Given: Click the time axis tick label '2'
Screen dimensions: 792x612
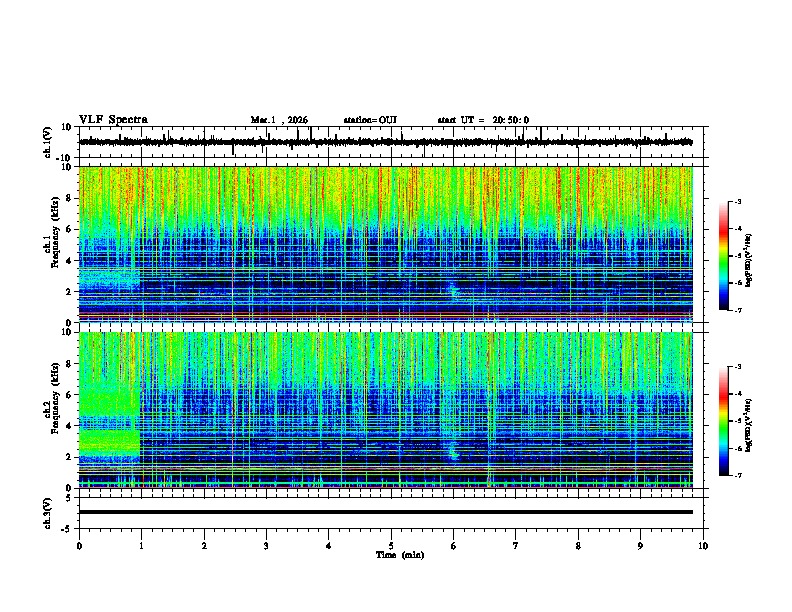Looking at the screenshot, I should click(x=204, y=546).
